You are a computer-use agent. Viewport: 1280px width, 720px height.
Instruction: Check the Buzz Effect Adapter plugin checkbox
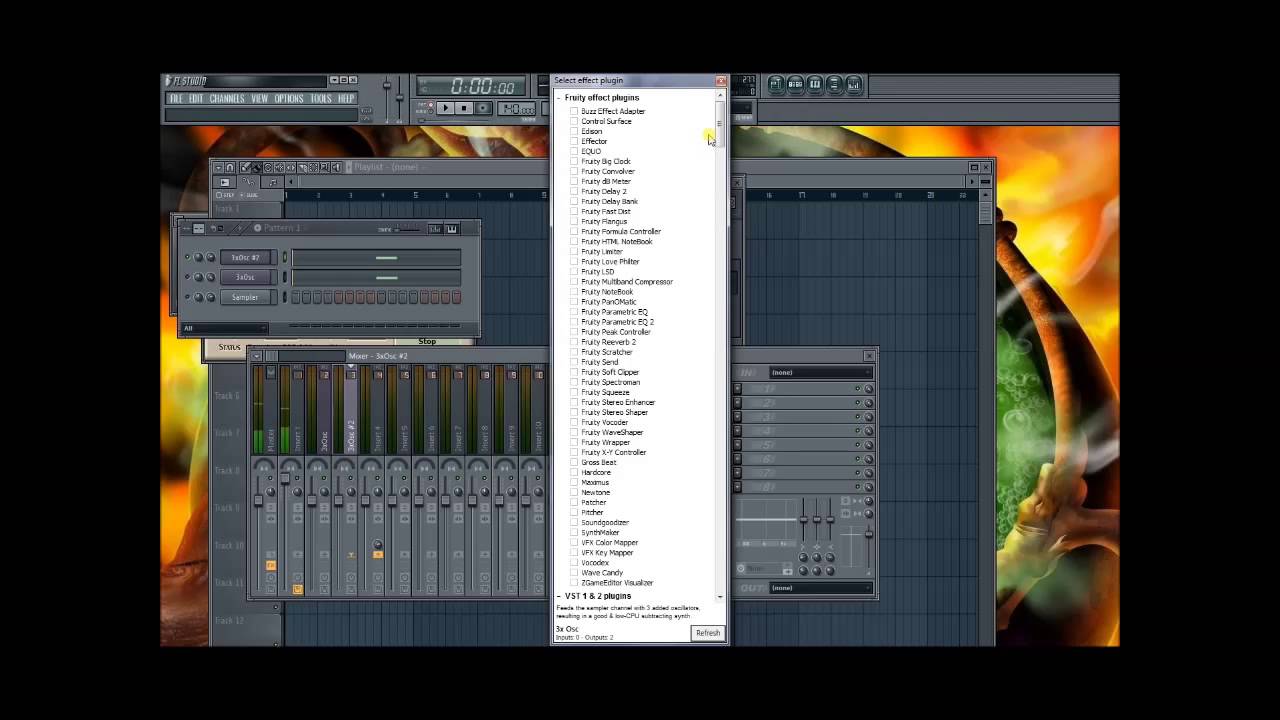pyautogui.click(x=574, y=111)
